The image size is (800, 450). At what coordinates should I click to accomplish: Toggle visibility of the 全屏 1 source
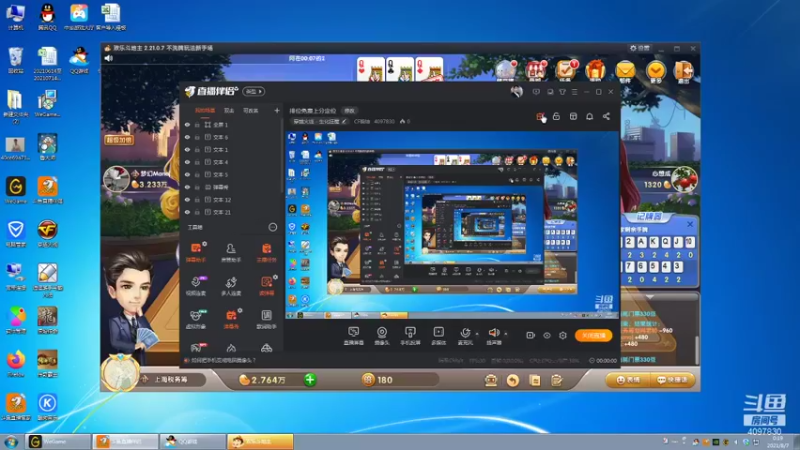tap(187, 124)
